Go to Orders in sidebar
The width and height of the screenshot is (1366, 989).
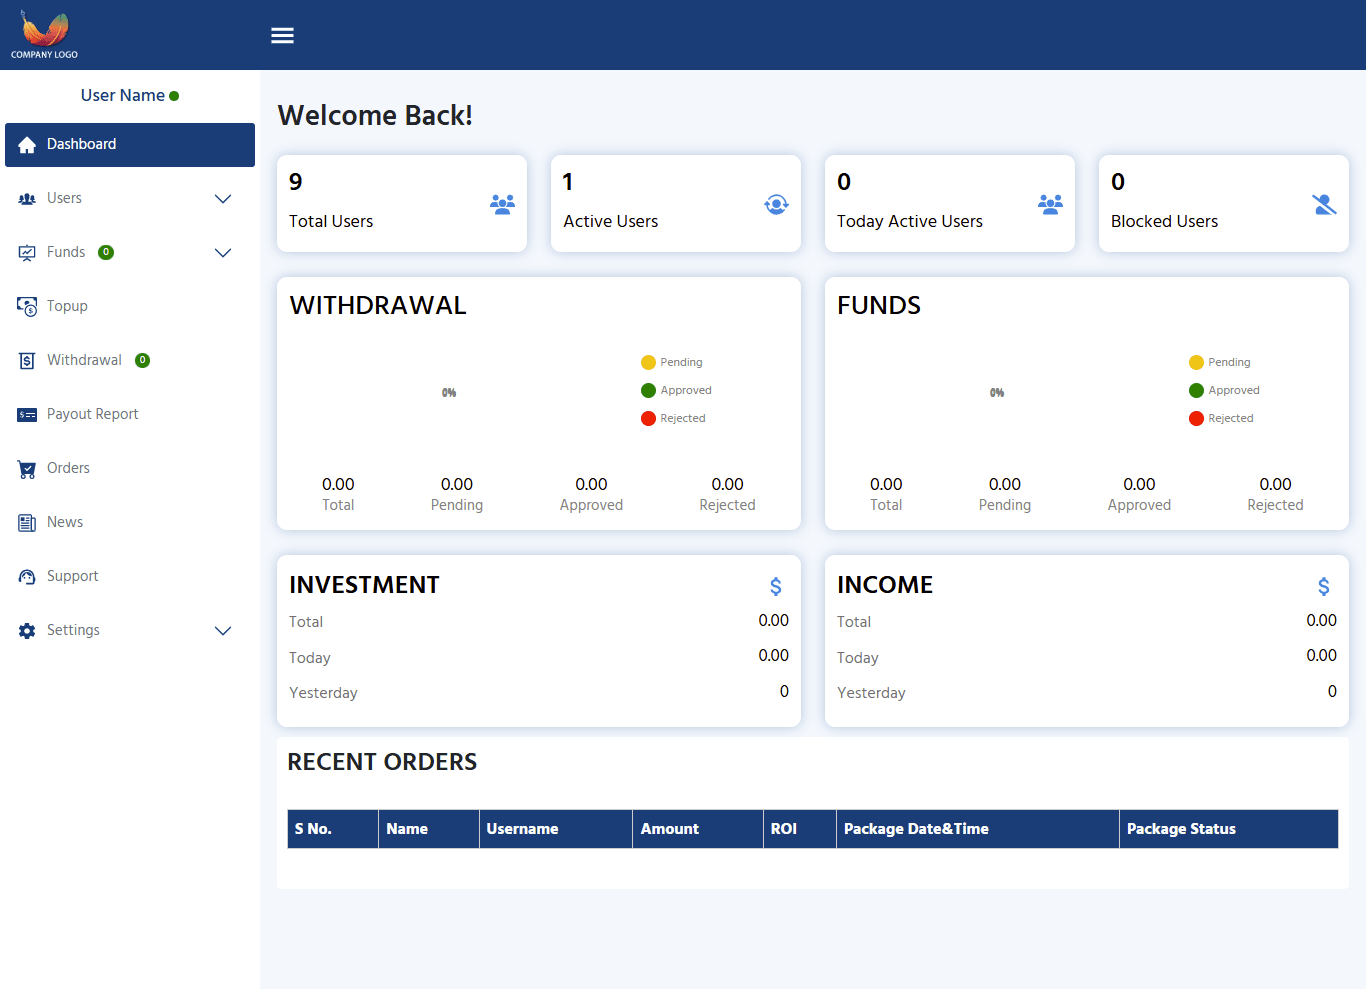pos(68,468)
